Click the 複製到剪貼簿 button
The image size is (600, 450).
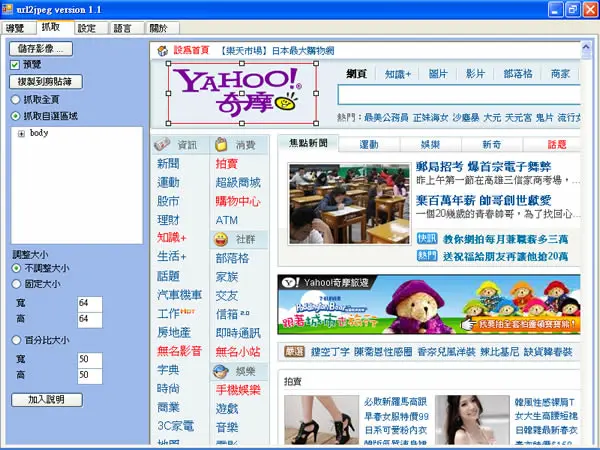click(x=46, y=82)
